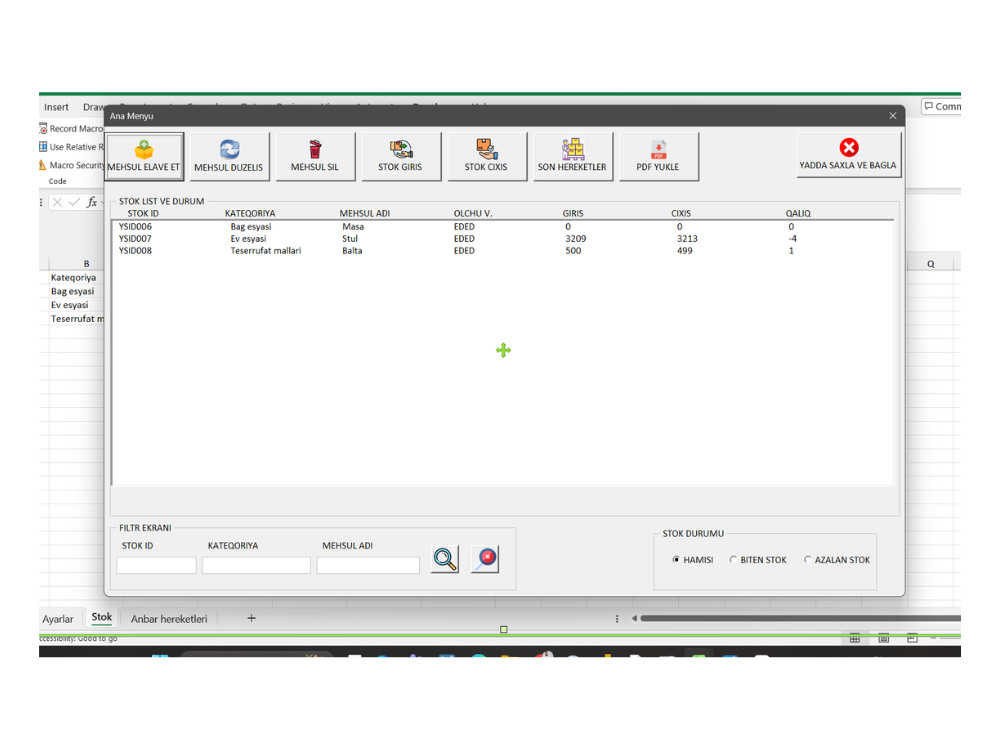Click the fx insert function icon
Screen dimensions: 1000x750
coord(92,202)
